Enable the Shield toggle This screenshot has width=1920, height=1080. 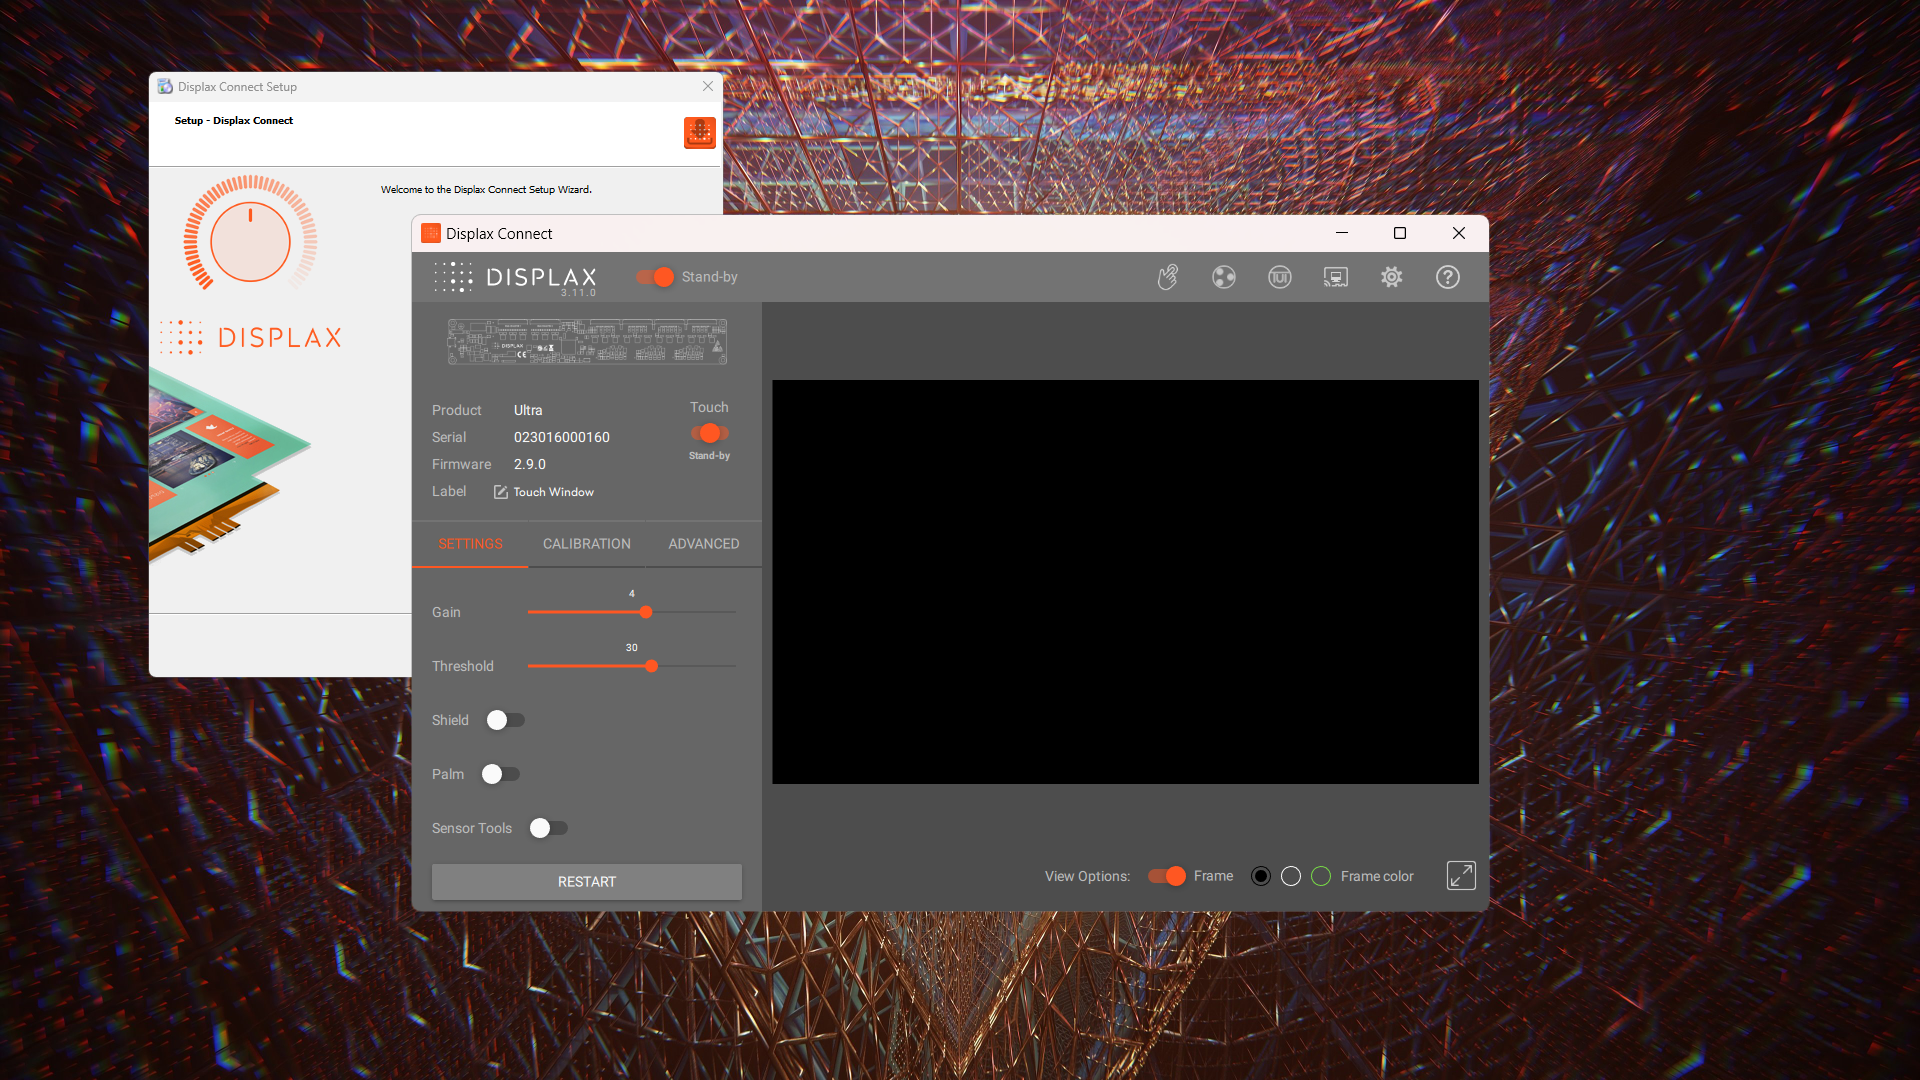coord(505,720)
